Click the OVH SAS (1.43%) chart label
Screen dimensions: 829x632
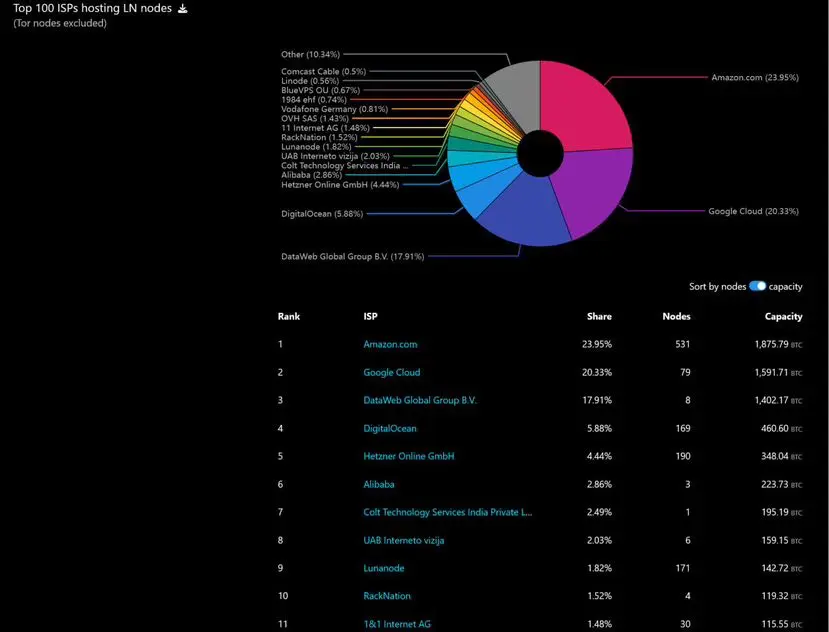coord(315,118)
